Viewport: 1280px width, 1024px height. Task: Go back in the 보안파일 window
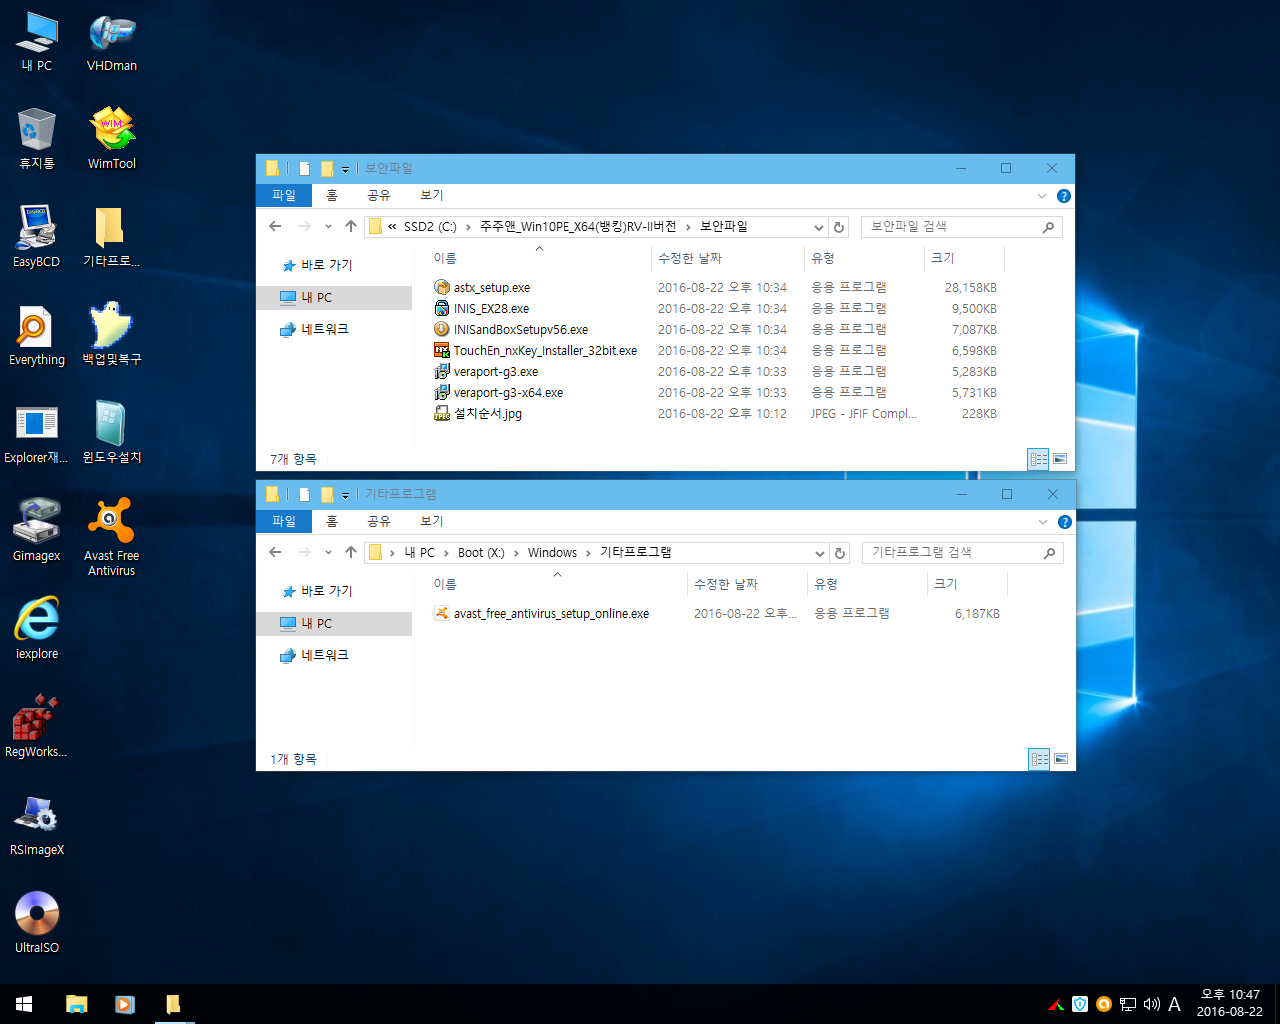pyautogui.click(x=275, y=227)
